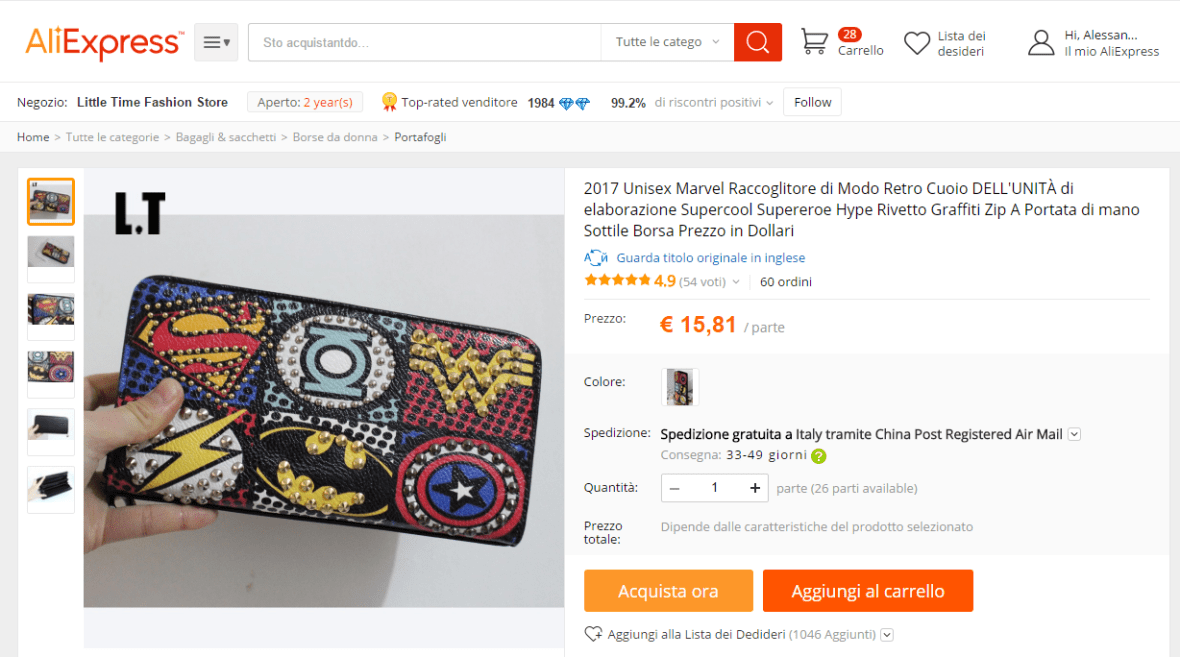Click 'Aggiungi al carrello' button

tap(867, 591)
